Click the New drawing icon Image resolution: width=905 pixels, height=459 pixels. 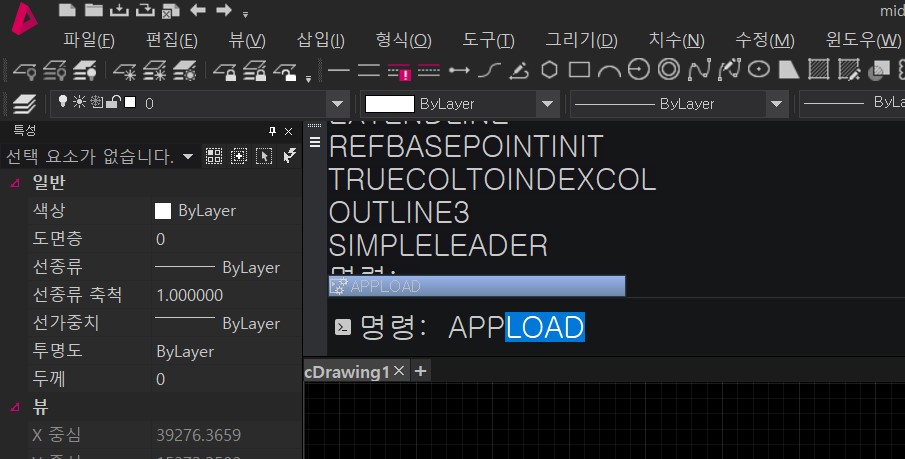click(68, 10)
